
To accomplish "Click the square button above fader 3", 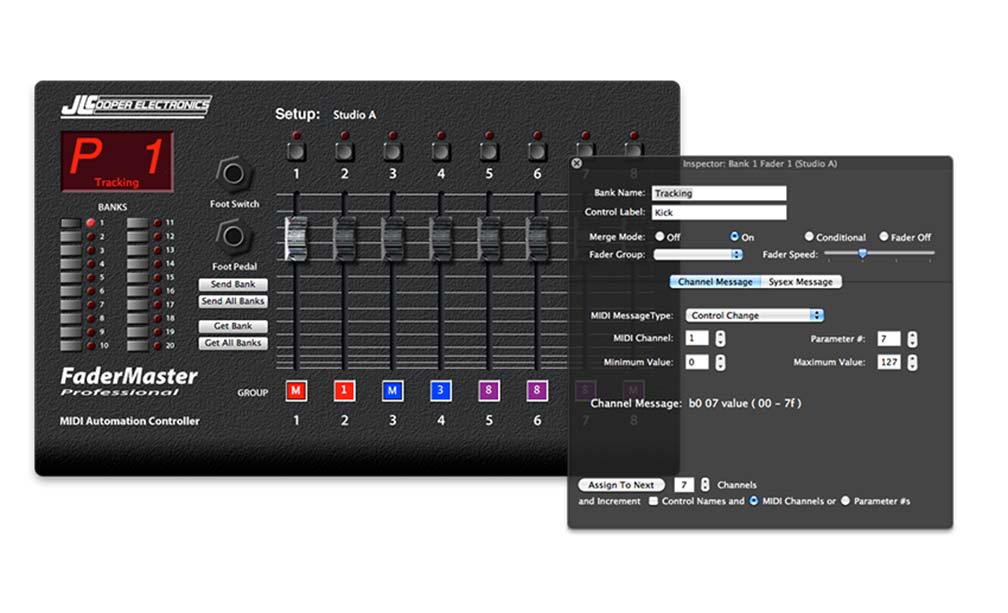I will coord(393,152).
